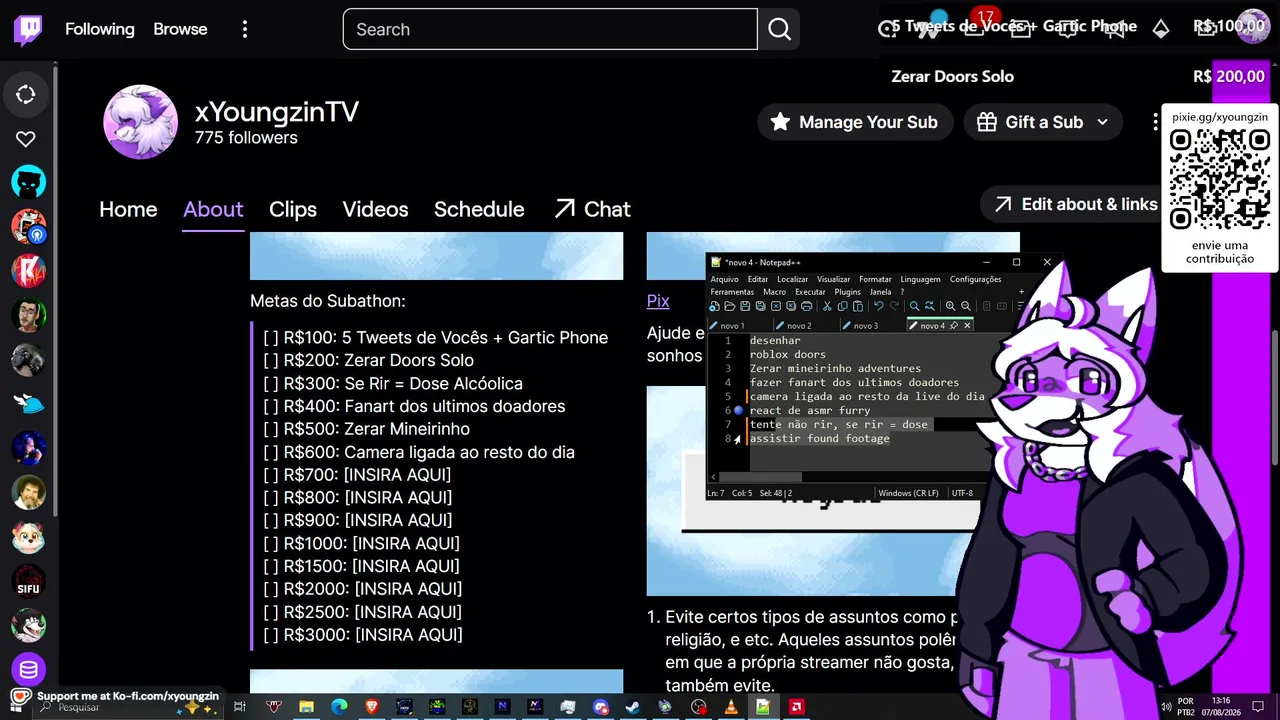Switch to the Home channel tab

pyautogui.click(x=128, y=209)
